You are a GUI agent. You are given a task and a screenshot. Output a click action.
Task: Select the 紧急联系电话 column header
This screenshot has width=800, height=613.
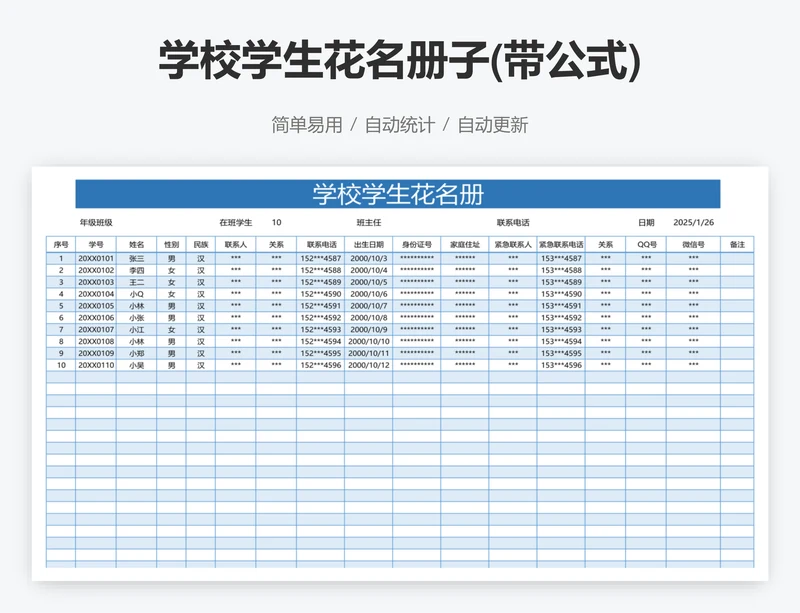pos(561,244)
